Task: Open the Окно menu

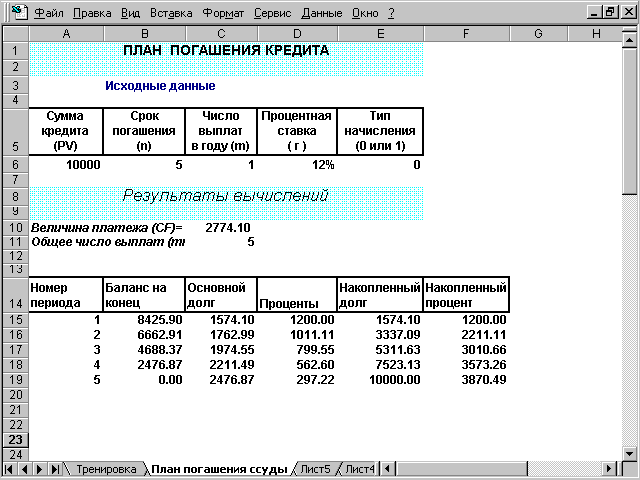Action: click(x=365, y=13)
